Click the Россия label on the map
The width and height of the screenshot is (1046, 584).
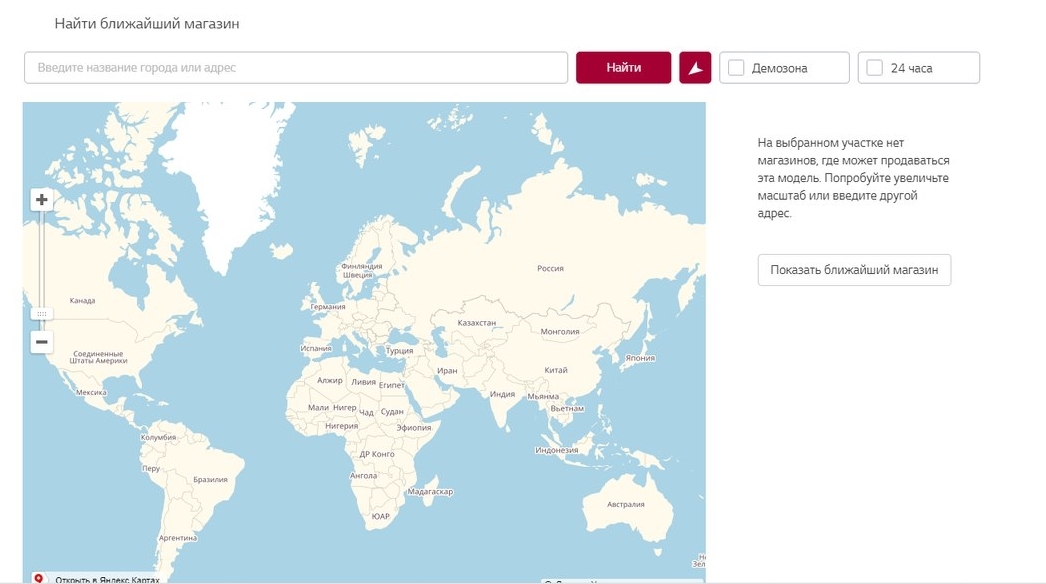(550, 268)
